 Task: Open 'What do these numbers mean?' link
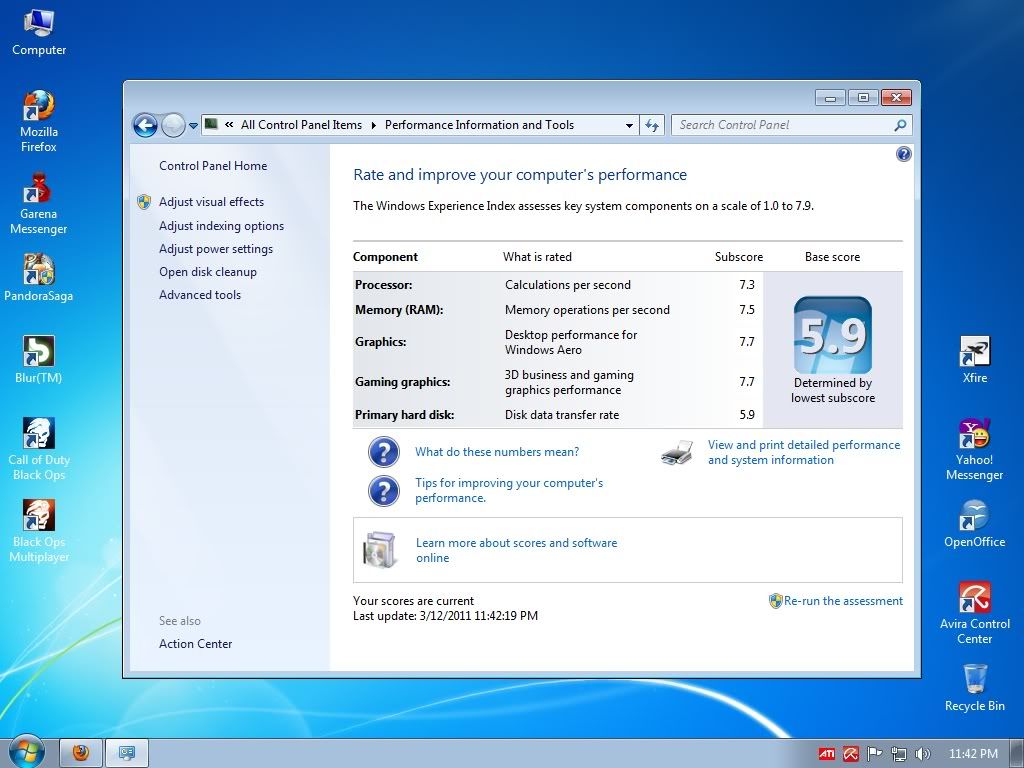click(x=497, y=452)
